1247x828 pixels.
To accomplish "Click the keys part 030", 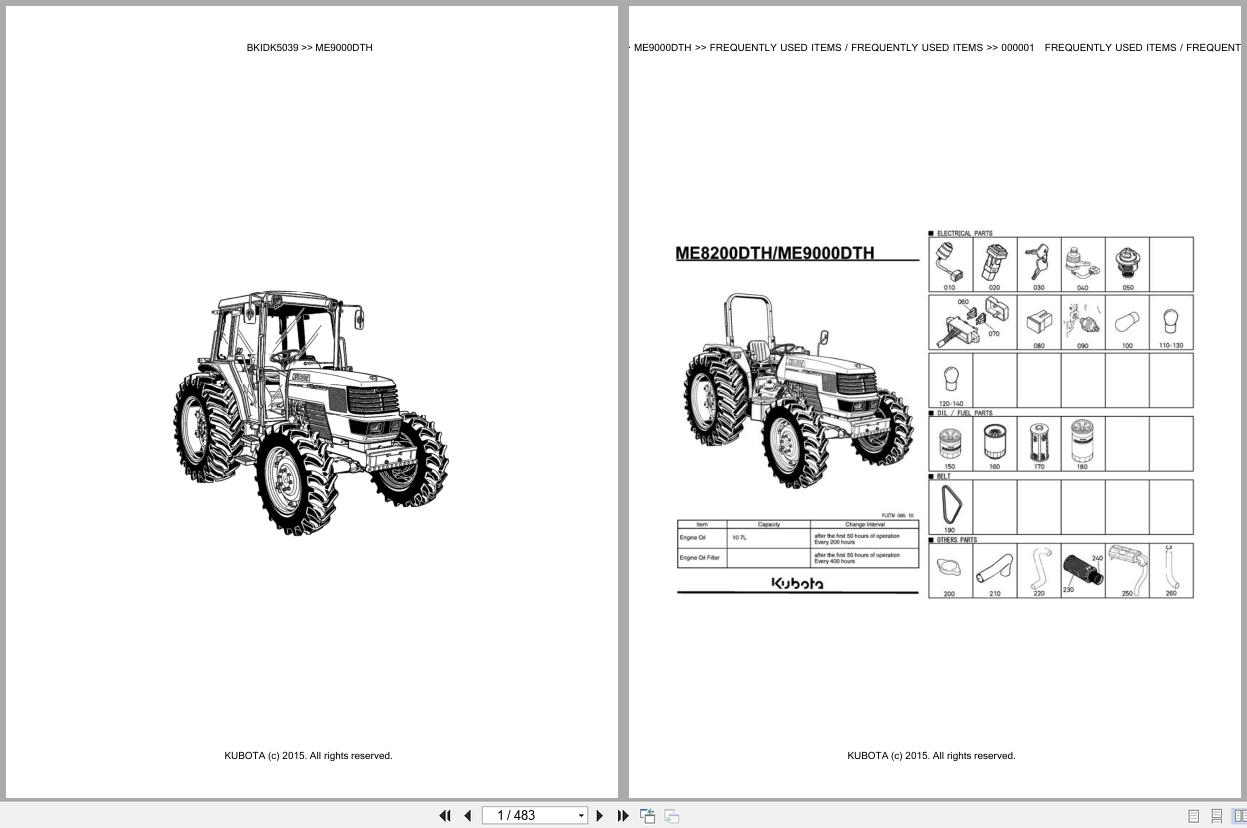I will tap(1039, 264).
